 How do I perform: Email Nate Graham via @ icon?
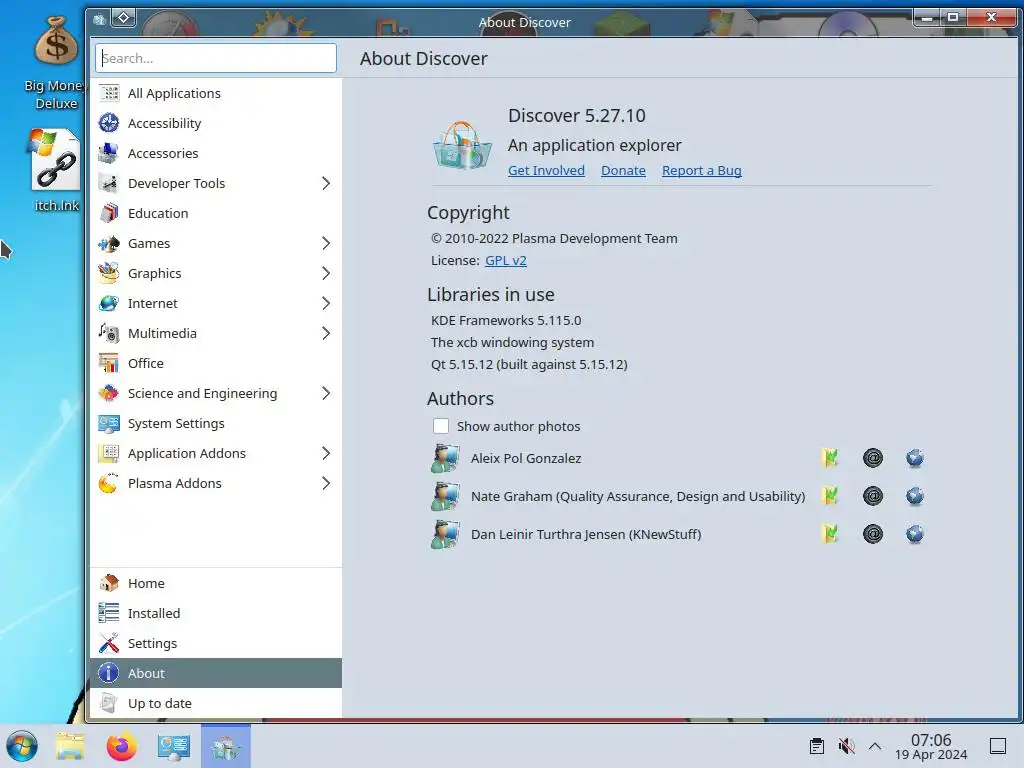[x=872, y=496]
